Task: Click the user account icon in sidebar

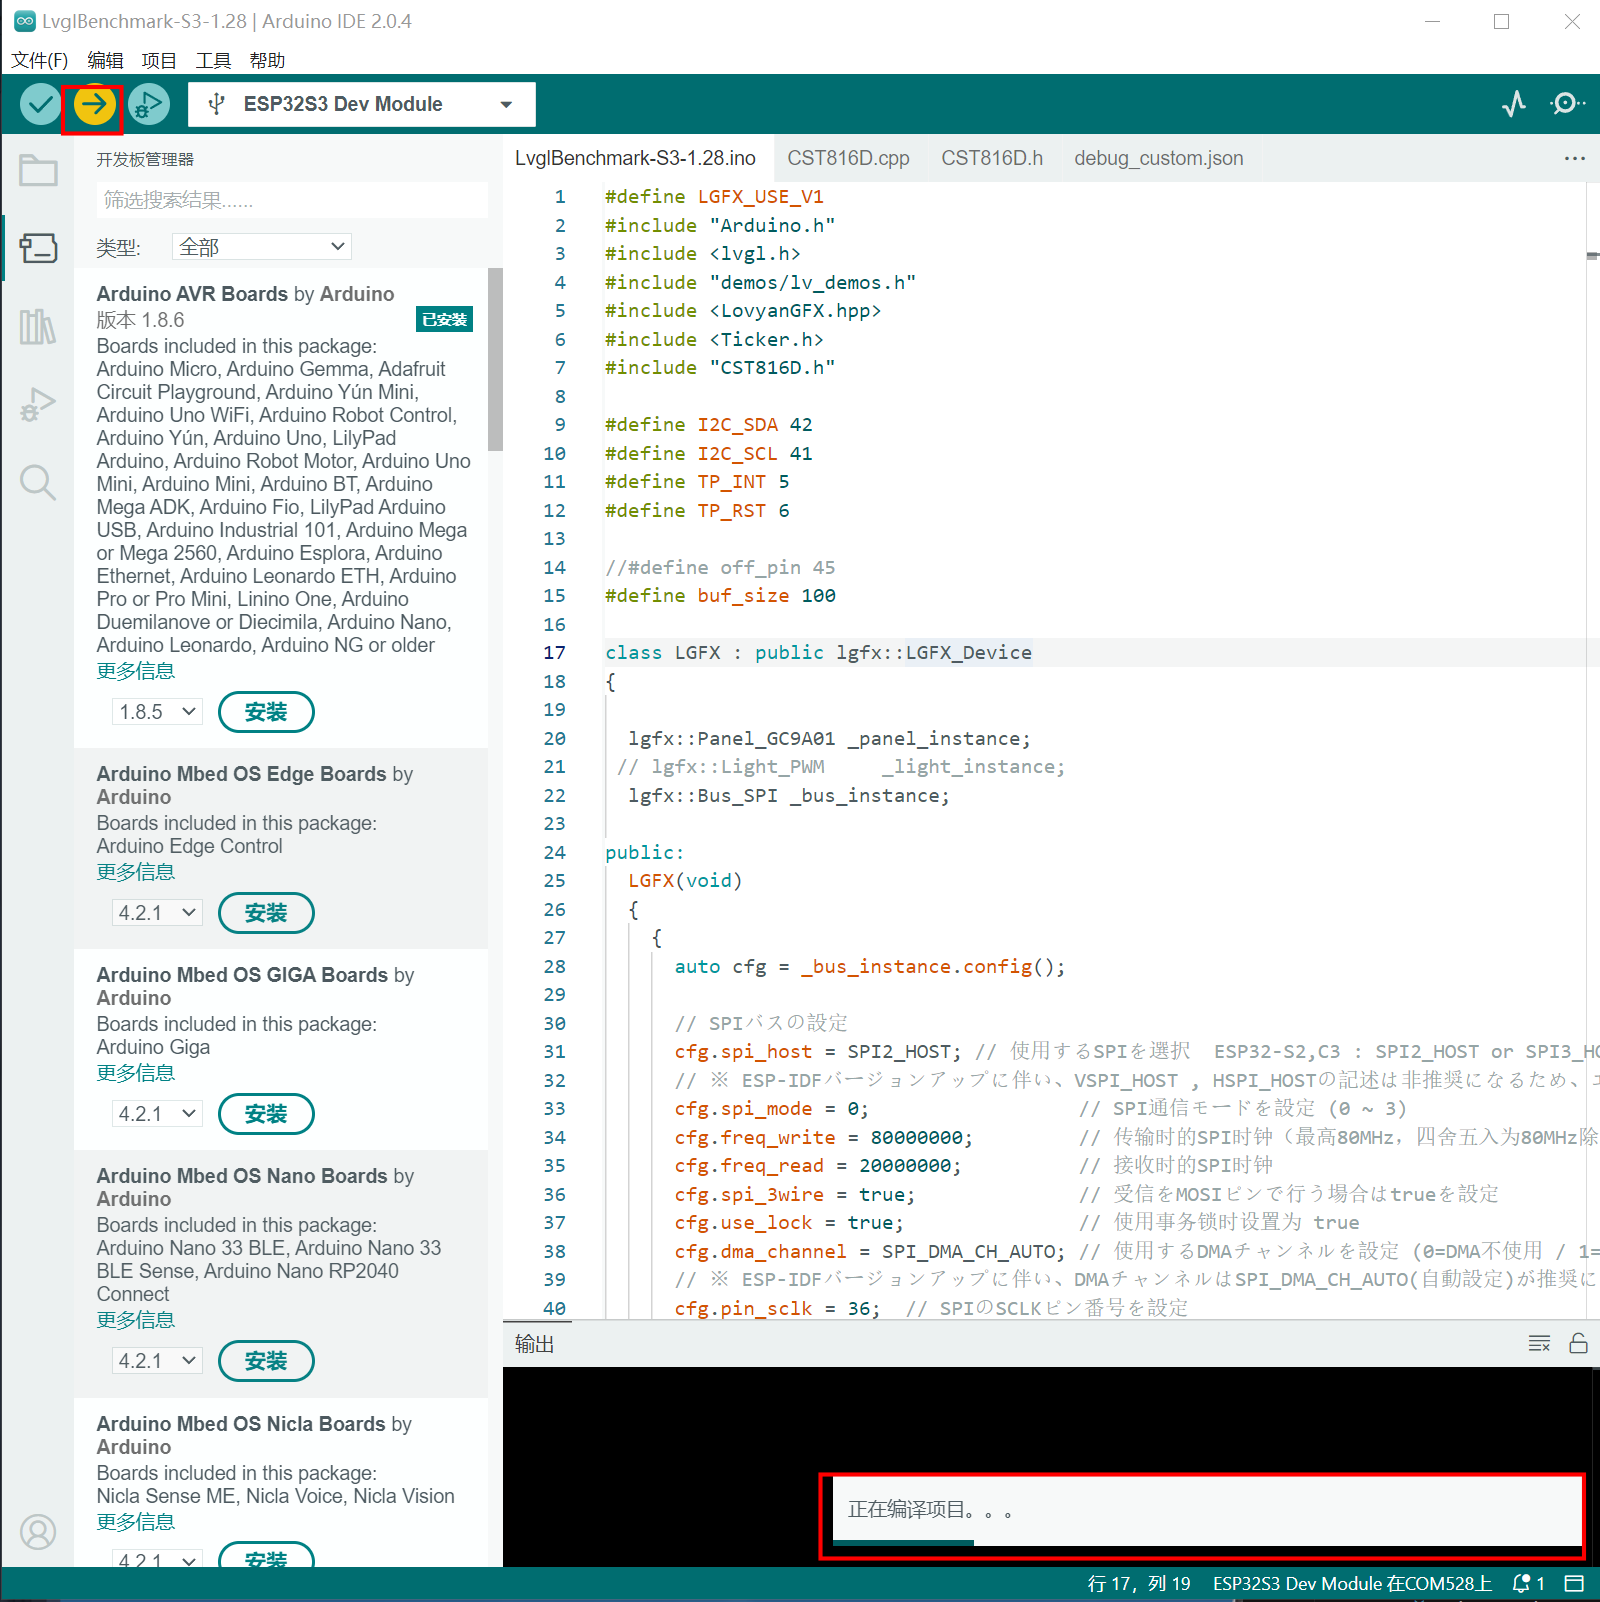Action: (x=38, y=1532)
